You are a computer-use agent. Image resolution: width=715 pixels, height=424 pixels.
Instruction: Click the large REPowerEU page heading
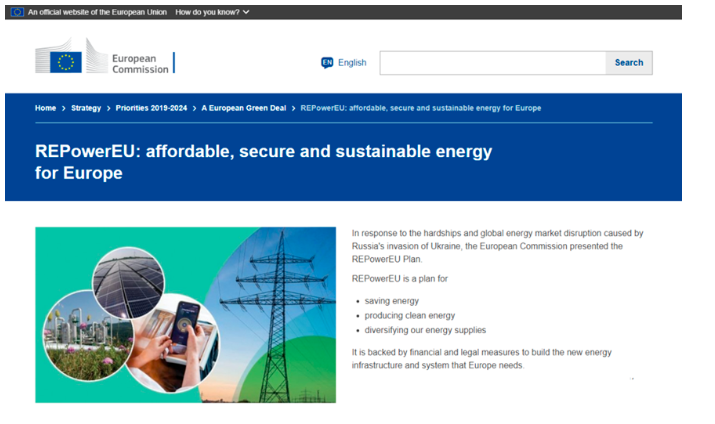coord(263,162)
